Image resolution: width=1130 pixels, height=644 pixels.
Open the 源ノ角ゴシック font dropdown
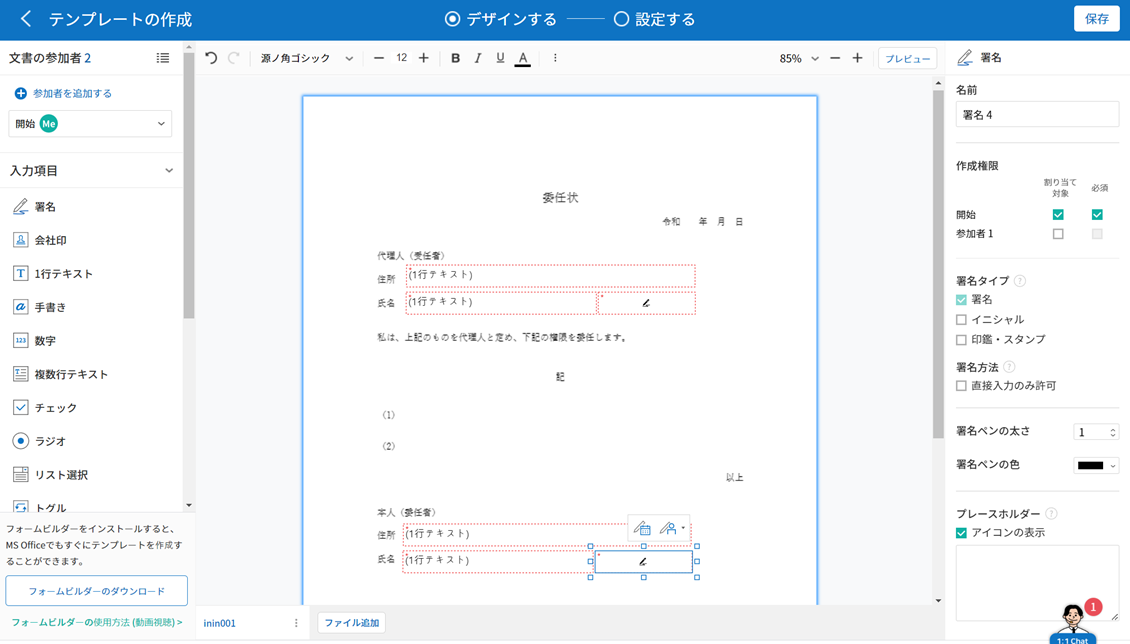pos(307,58)
